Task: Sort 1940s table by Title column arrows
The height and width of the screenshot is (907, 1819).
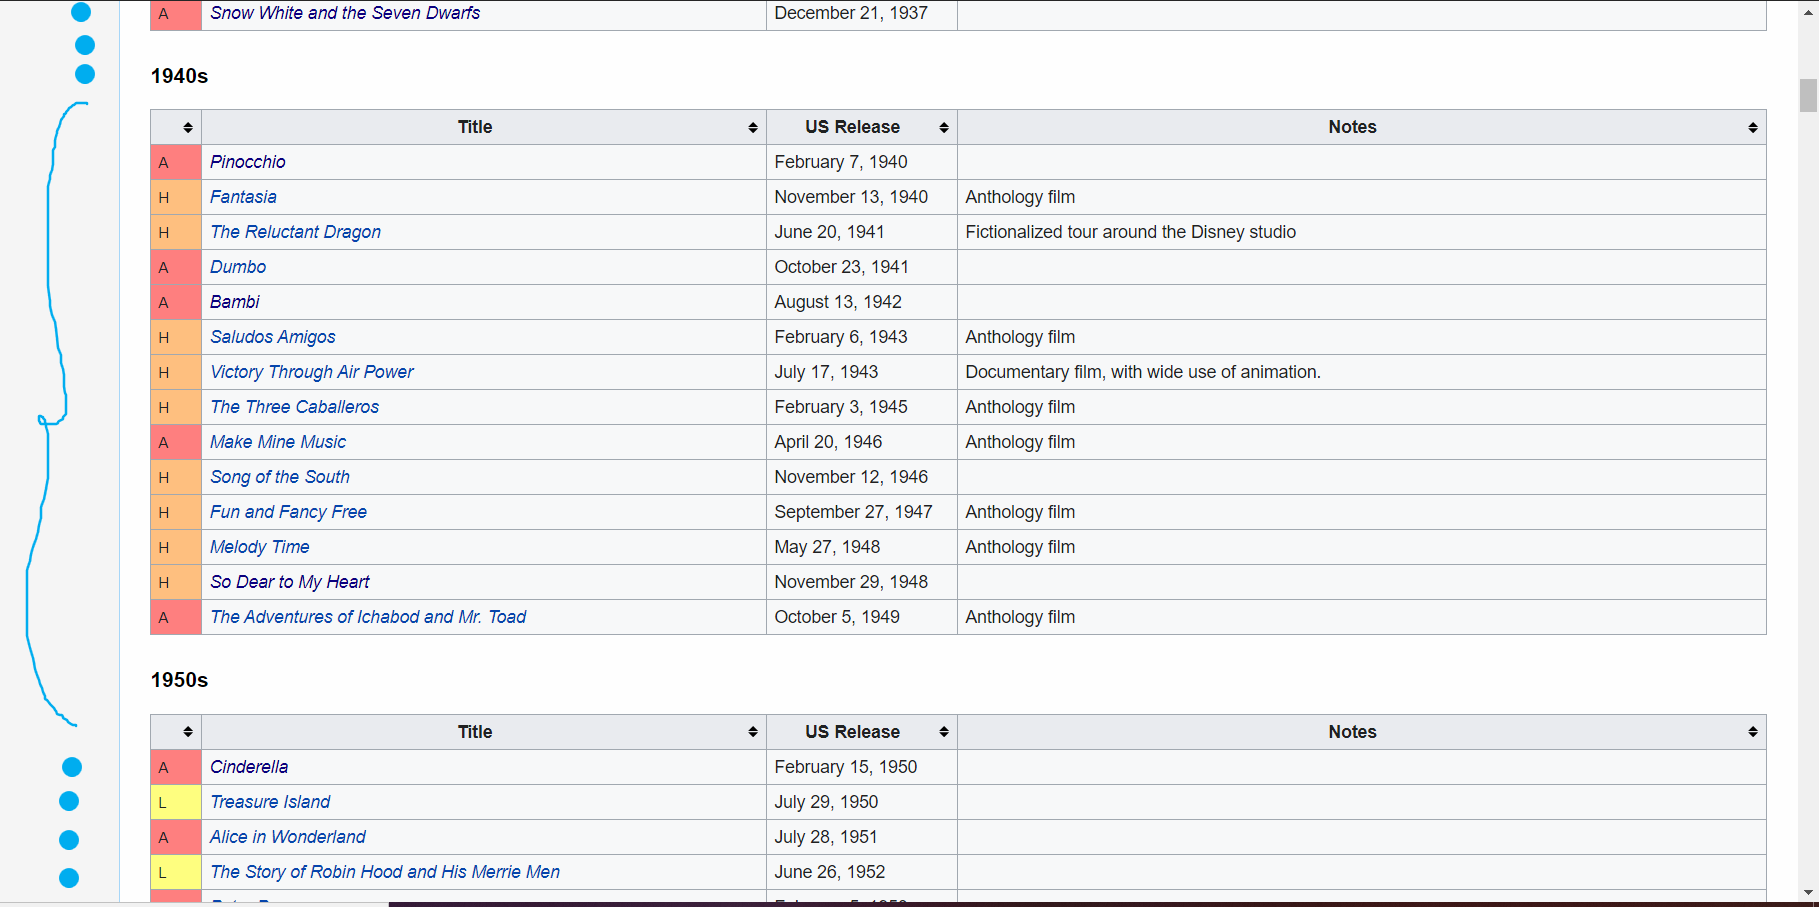Action: 752,128
